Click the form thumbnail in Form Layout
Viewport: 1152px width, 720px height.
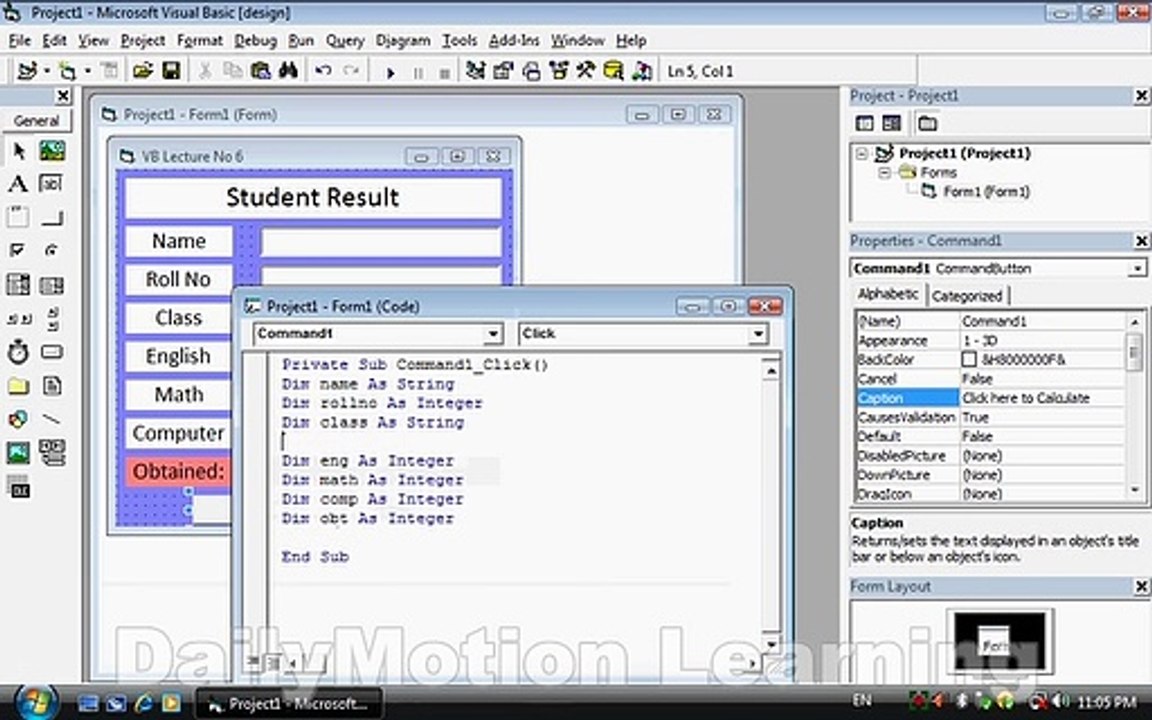point(996,645)
